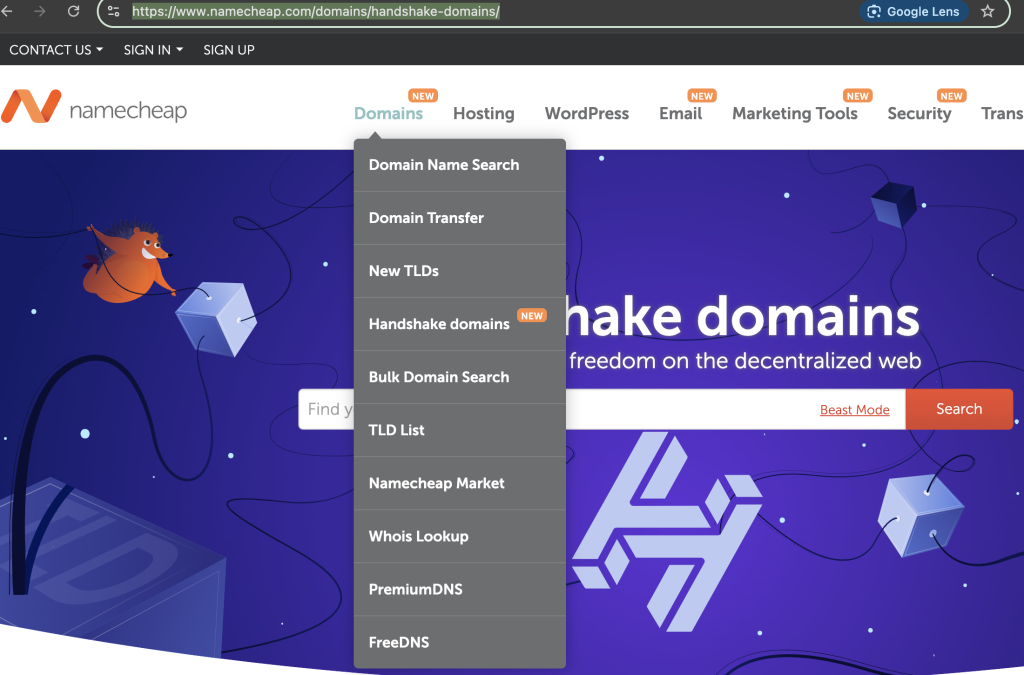This screenshot has width=1024, height=675.
Task: Open Google Lens in address bar
Action: (913, 12)
